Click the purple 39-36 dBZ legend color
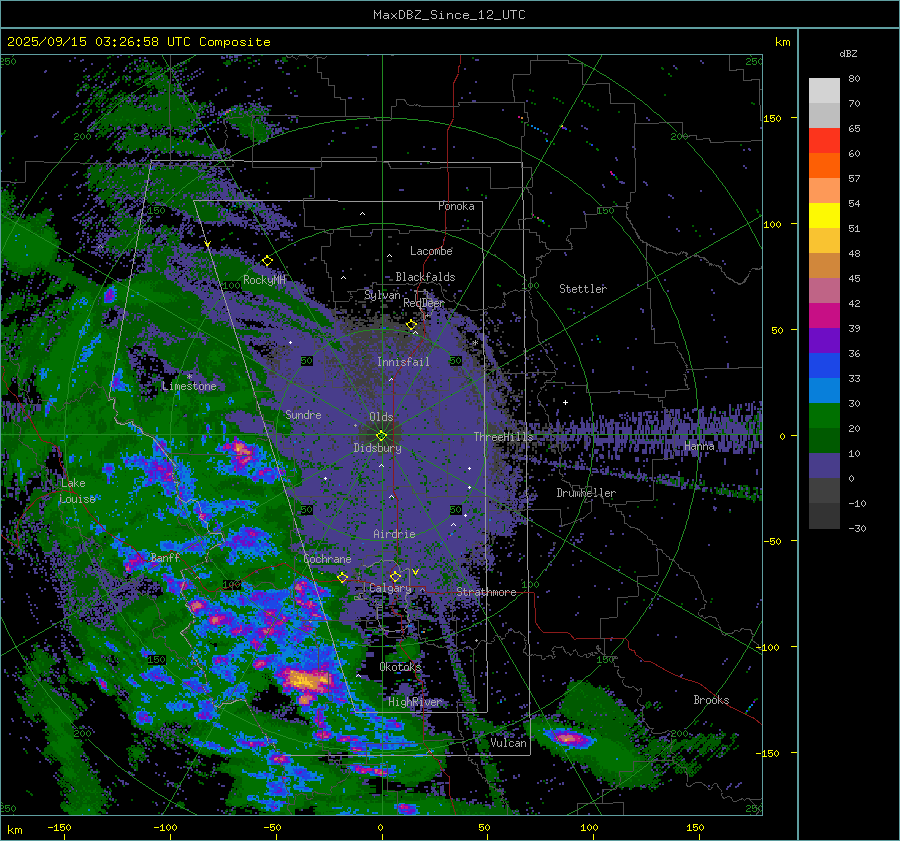The width and height of the screenshot is (900, 841). click(x=824, y=341)
